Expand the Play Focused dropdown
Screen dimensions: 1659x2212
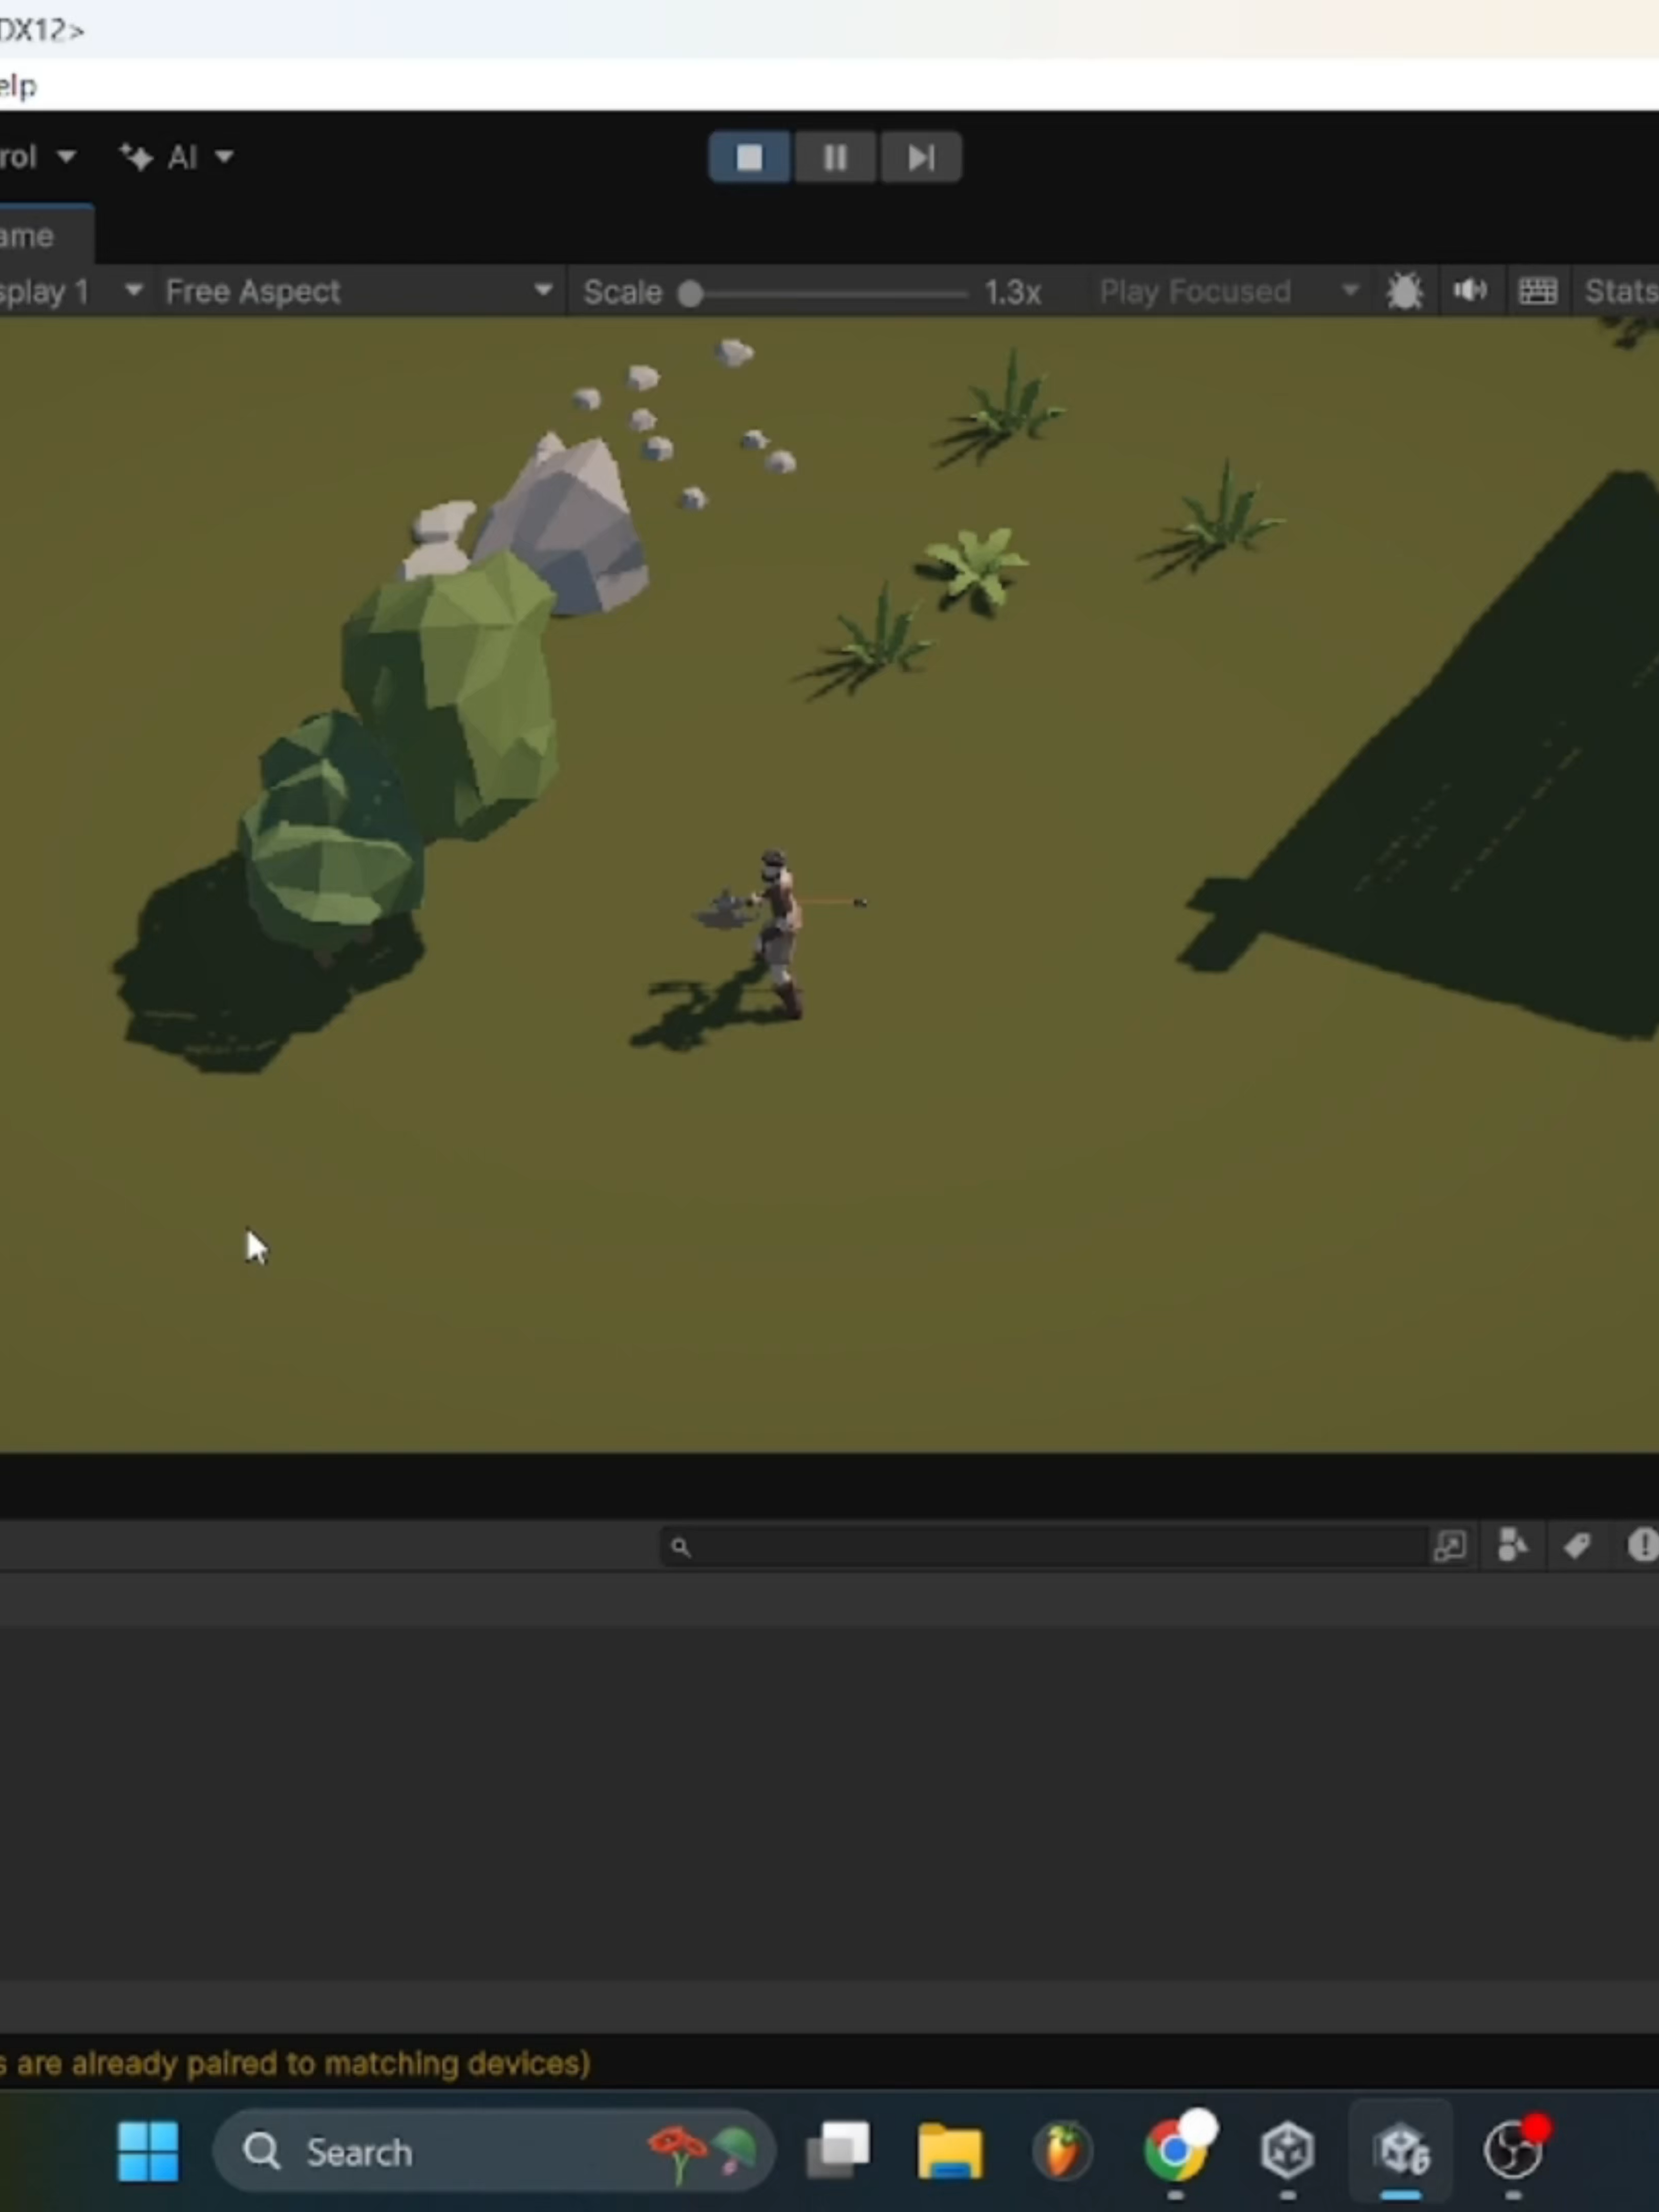click(1229, 292)
